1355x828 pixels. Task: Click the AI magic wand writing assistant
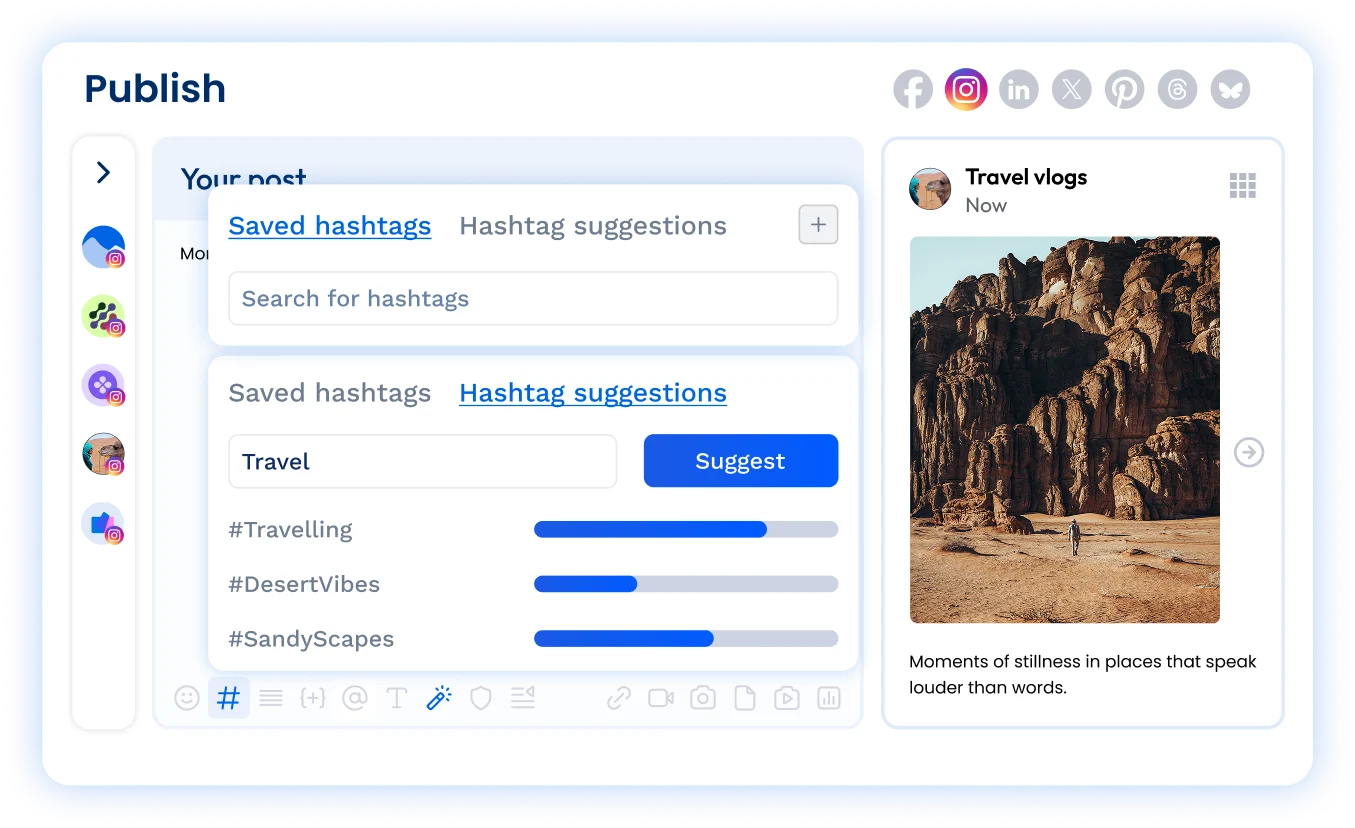(x=438, y=697)
